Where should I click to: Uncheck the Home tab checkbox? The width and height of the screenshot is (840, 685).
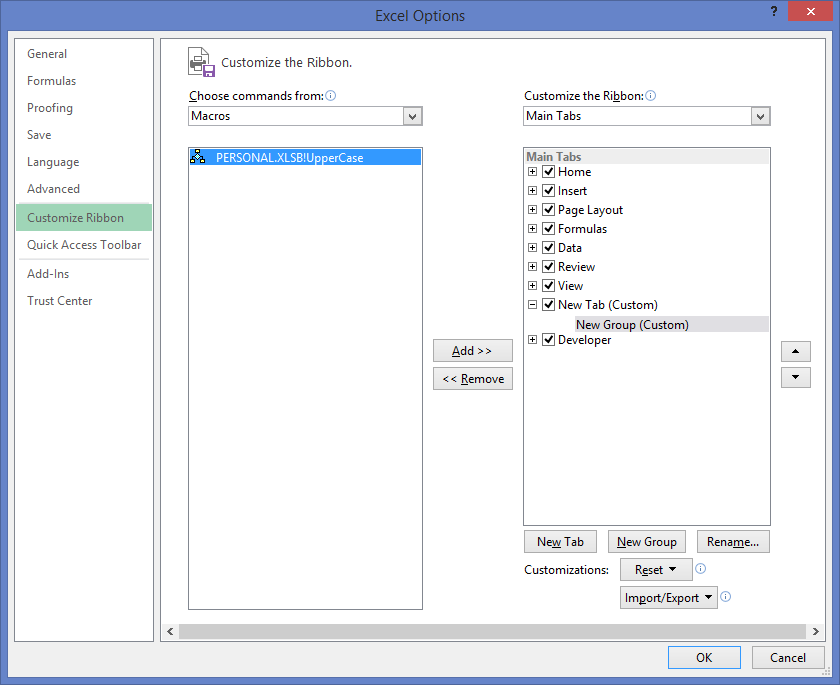pos(548,171)
